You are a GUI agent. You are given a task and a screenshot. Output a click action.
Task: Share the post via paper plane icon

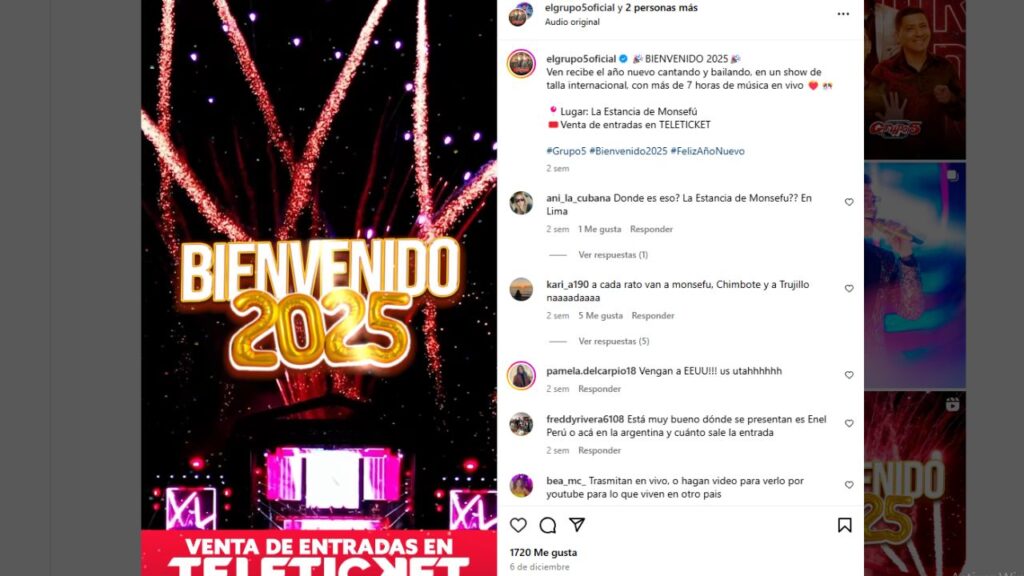pyautogui.click(x=577, y=524)
